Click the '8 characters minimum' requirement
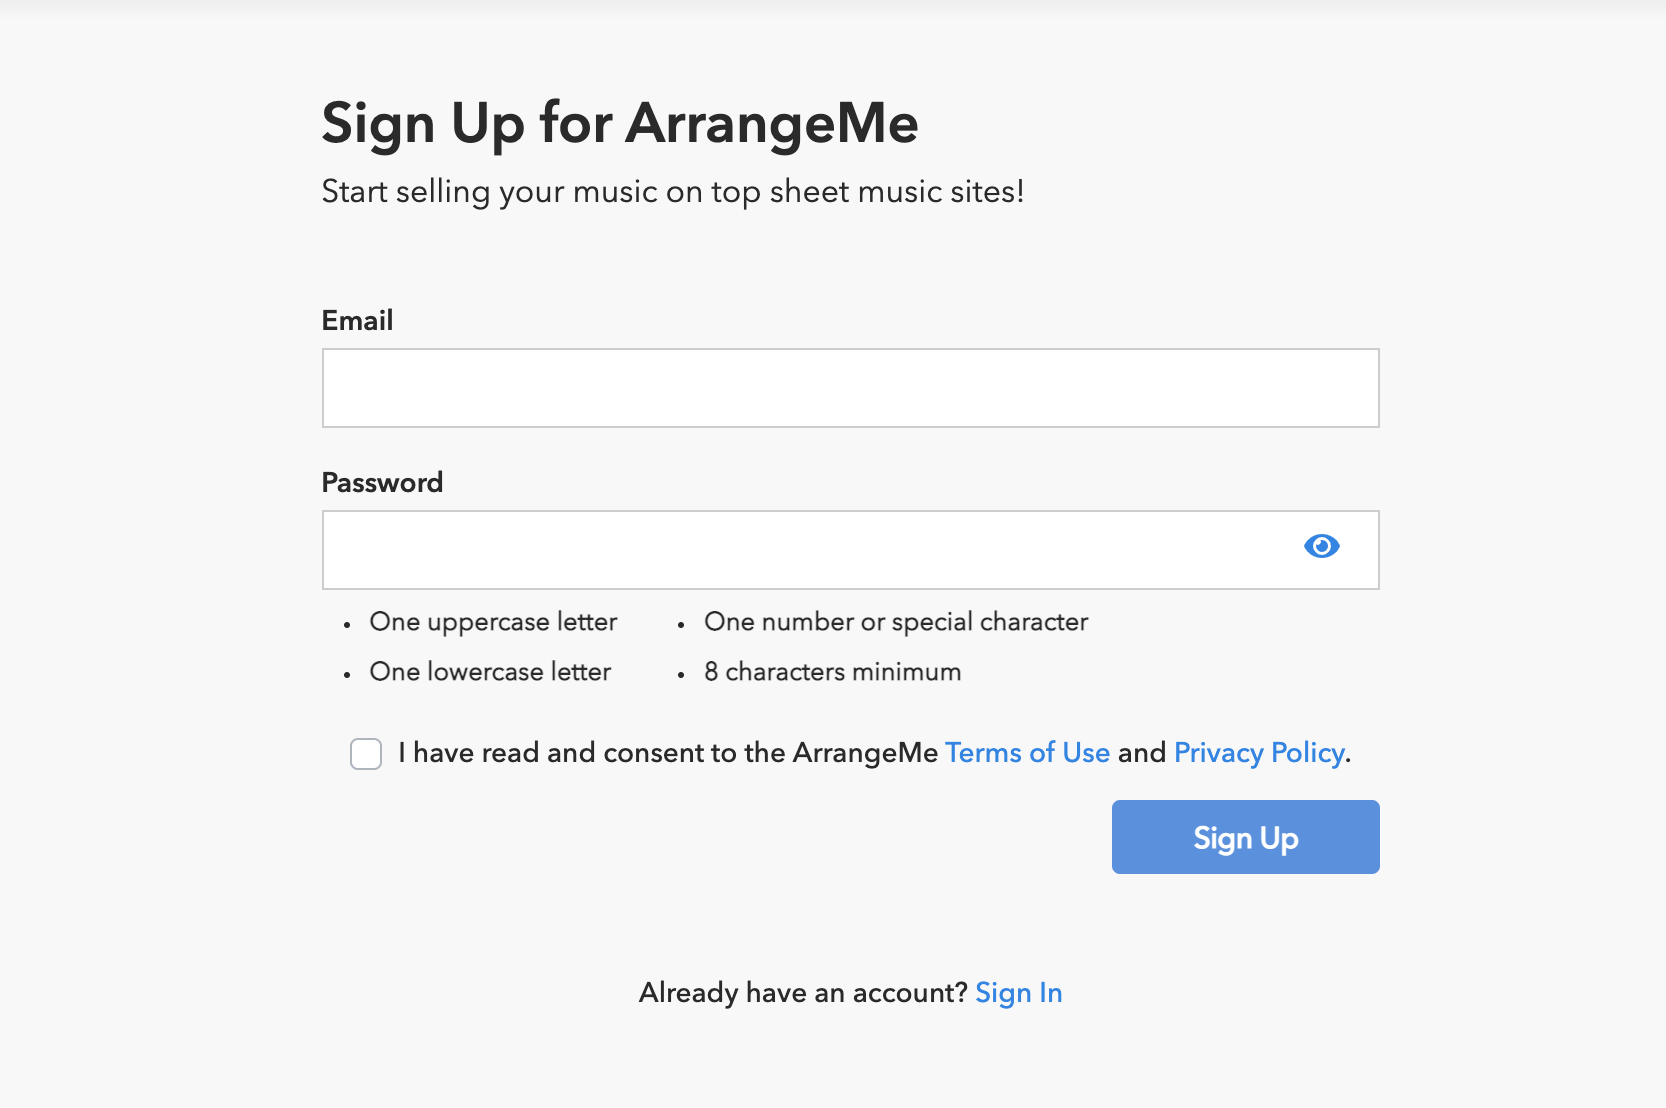 [x=832, y=672]
